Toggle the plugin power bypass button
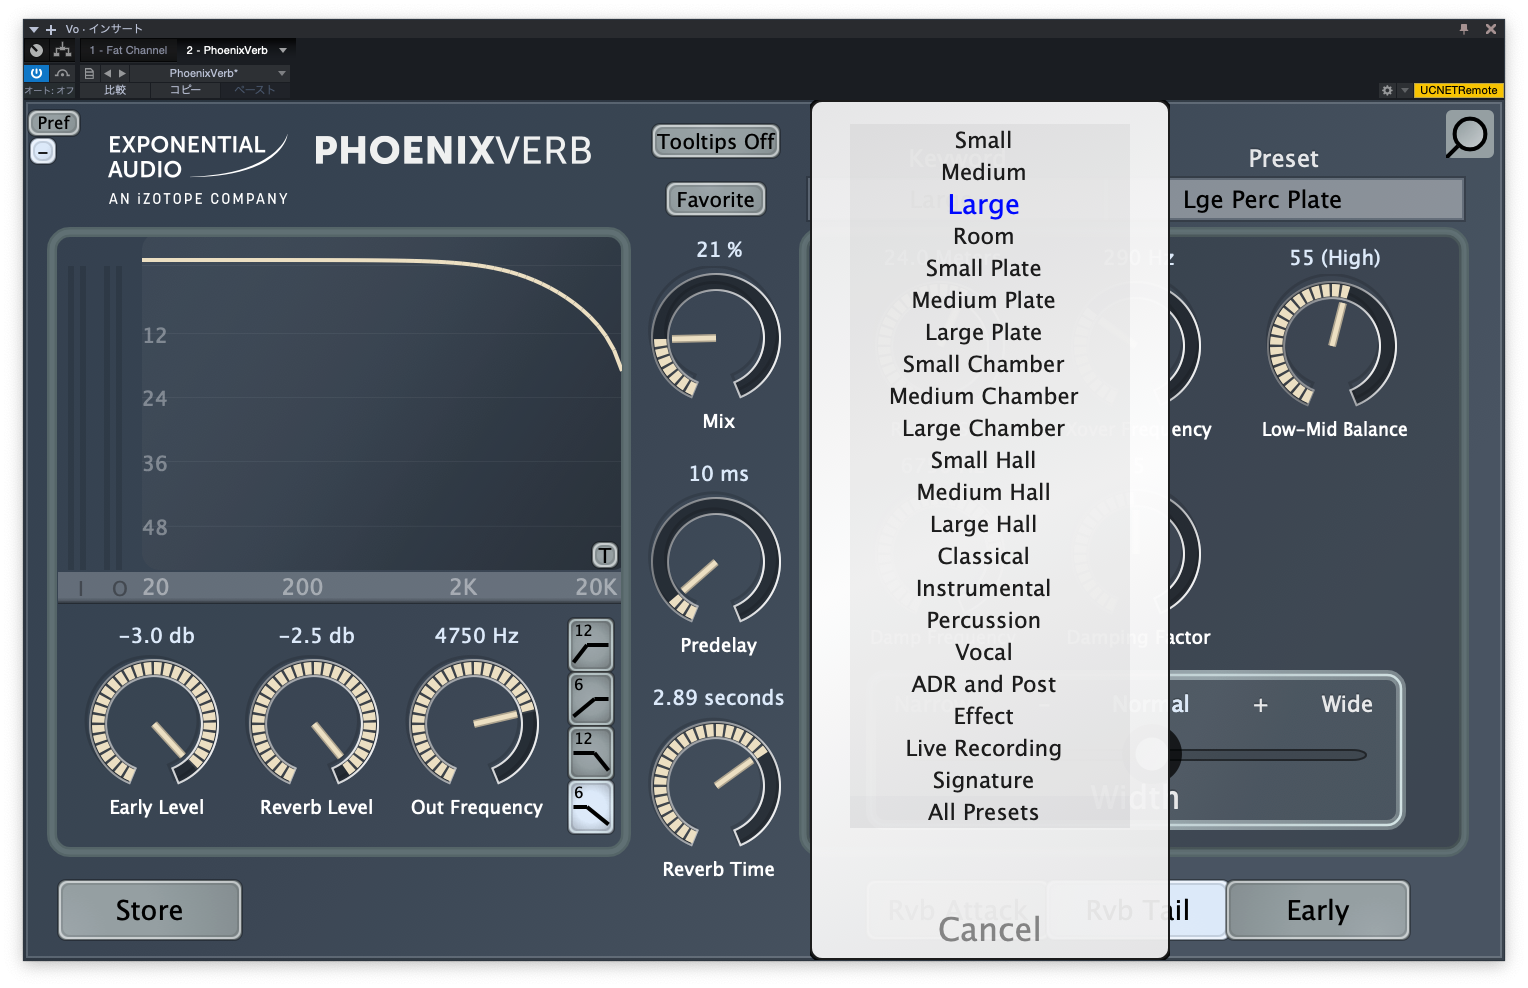This screenshot has width=1528, height=988. 36,73
